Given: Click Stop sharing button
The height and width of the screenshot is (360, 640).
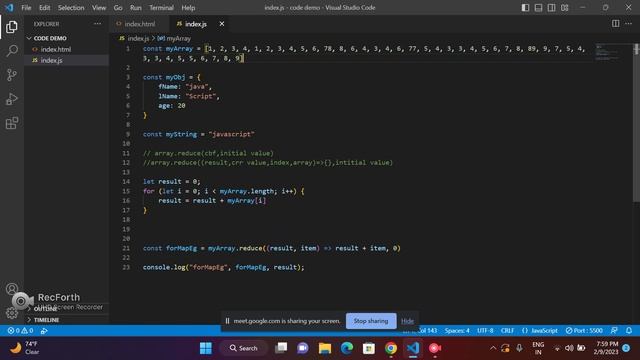Looking at the screenshot, I should (371, 321).
